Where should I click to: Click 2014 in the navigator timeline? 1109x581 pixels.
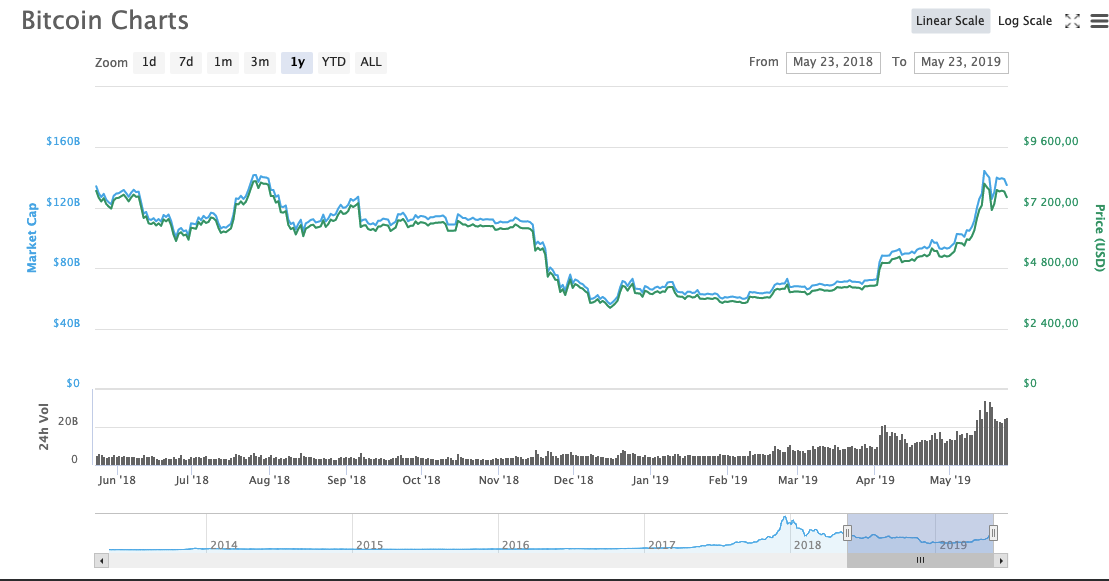click(x=223, y=546)
